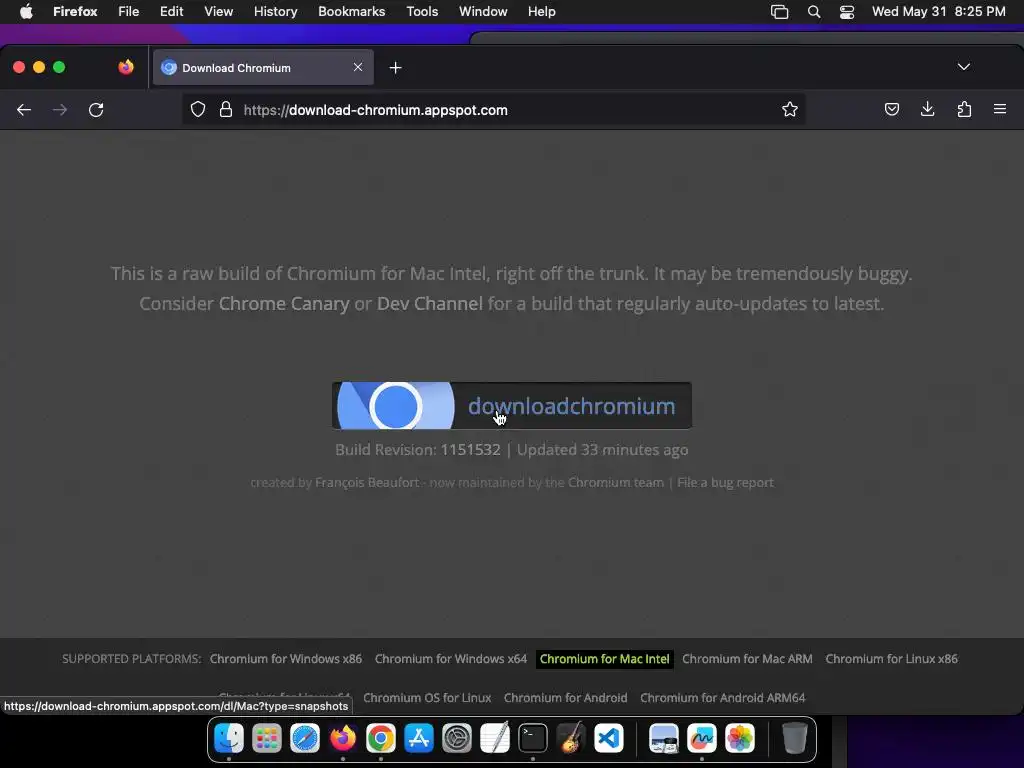Go back with the browser back arrow

[x=24, y=110]
